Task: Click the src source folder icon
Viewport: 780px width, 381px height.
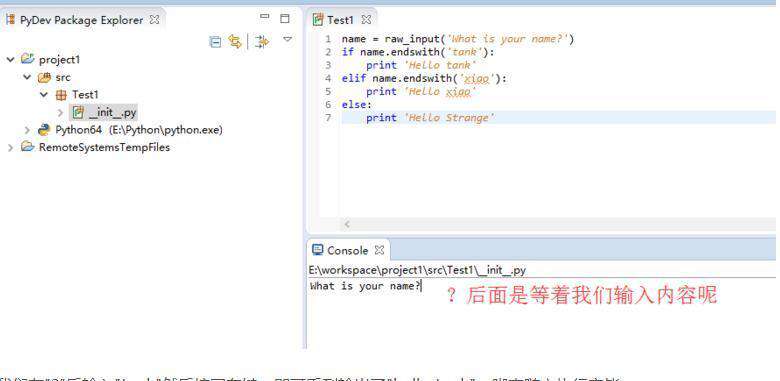Action: click(x=44, y=78)
